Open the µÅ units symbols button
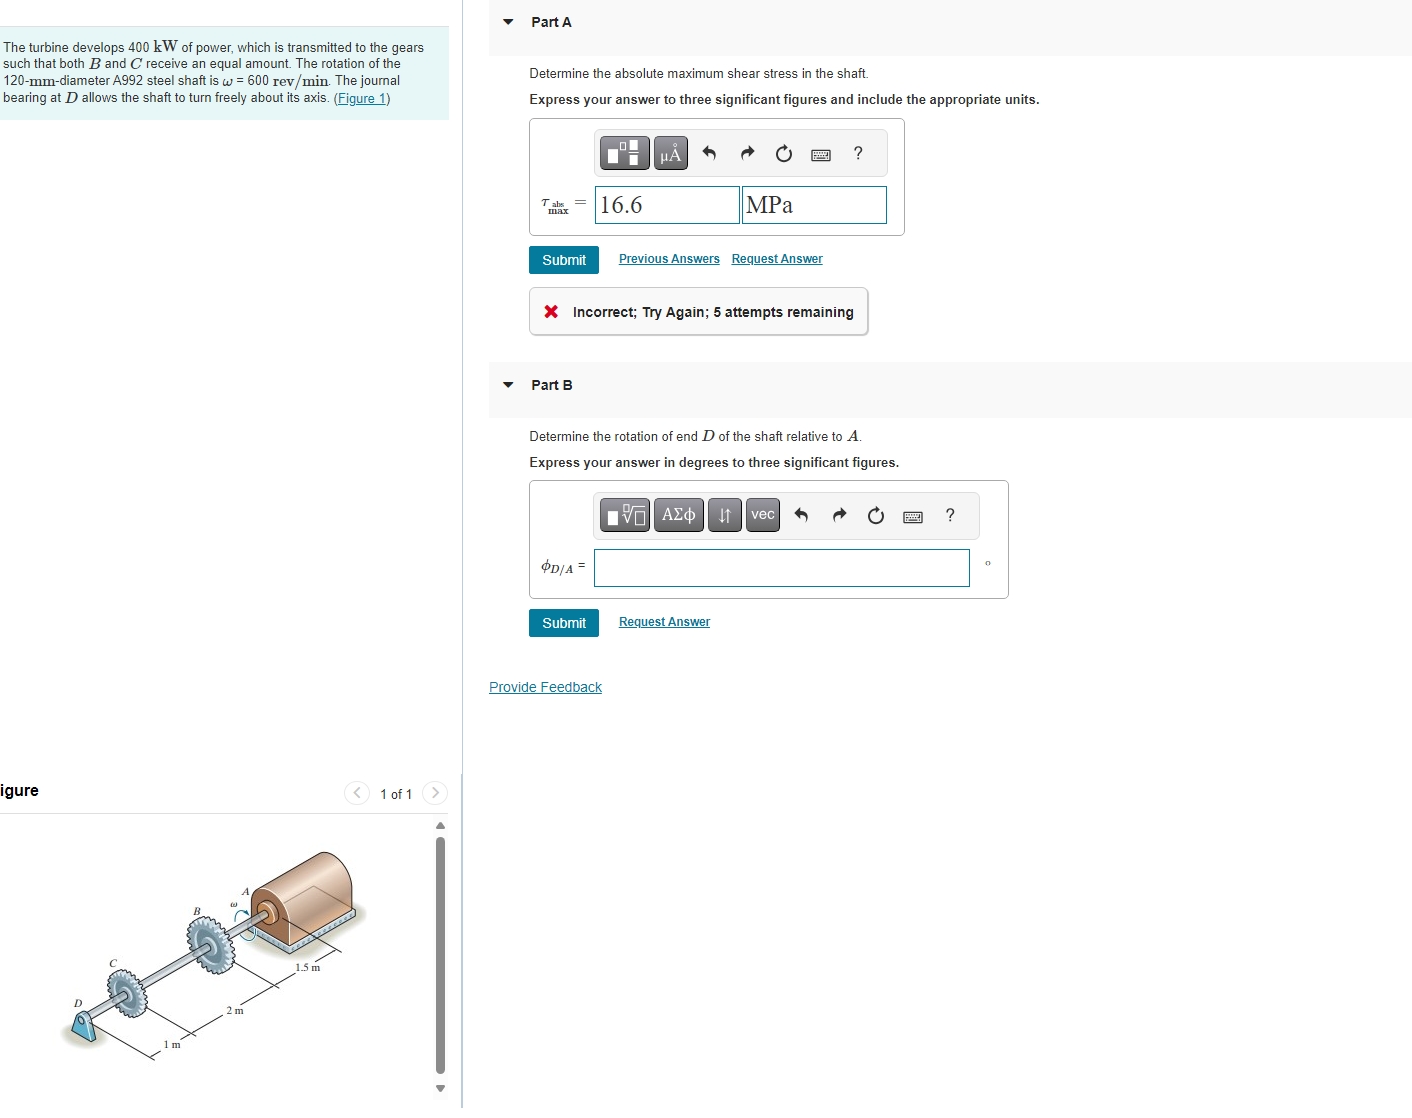Screen dimensions: 1412x1118 click(671, 153)
